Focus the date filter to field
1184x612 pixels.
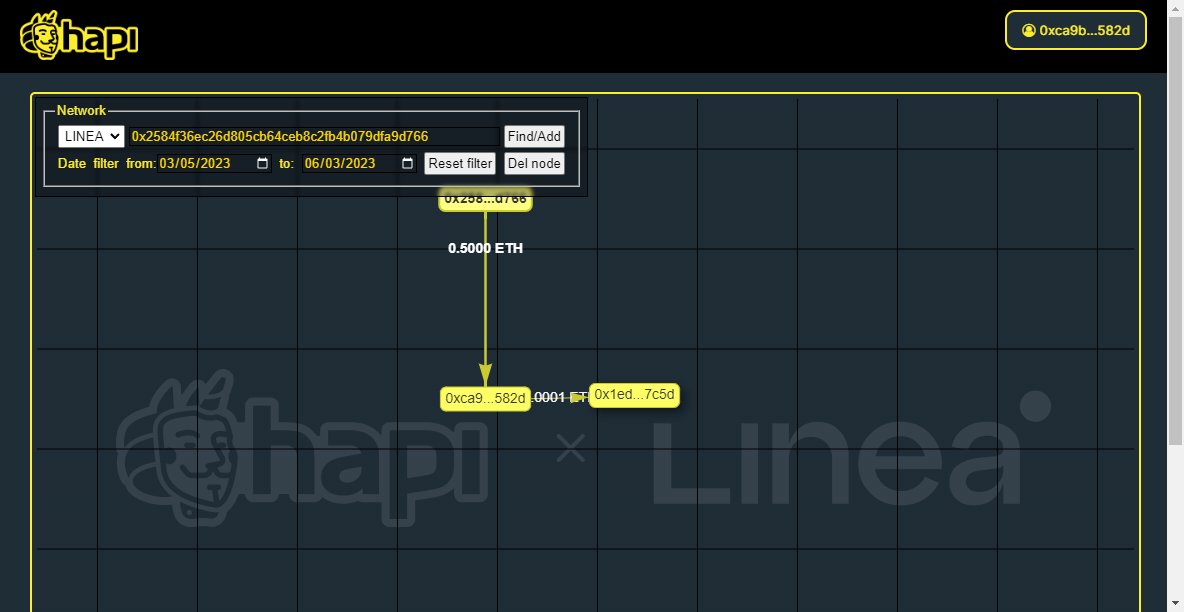pyautogui.click(x=359, y=163)
